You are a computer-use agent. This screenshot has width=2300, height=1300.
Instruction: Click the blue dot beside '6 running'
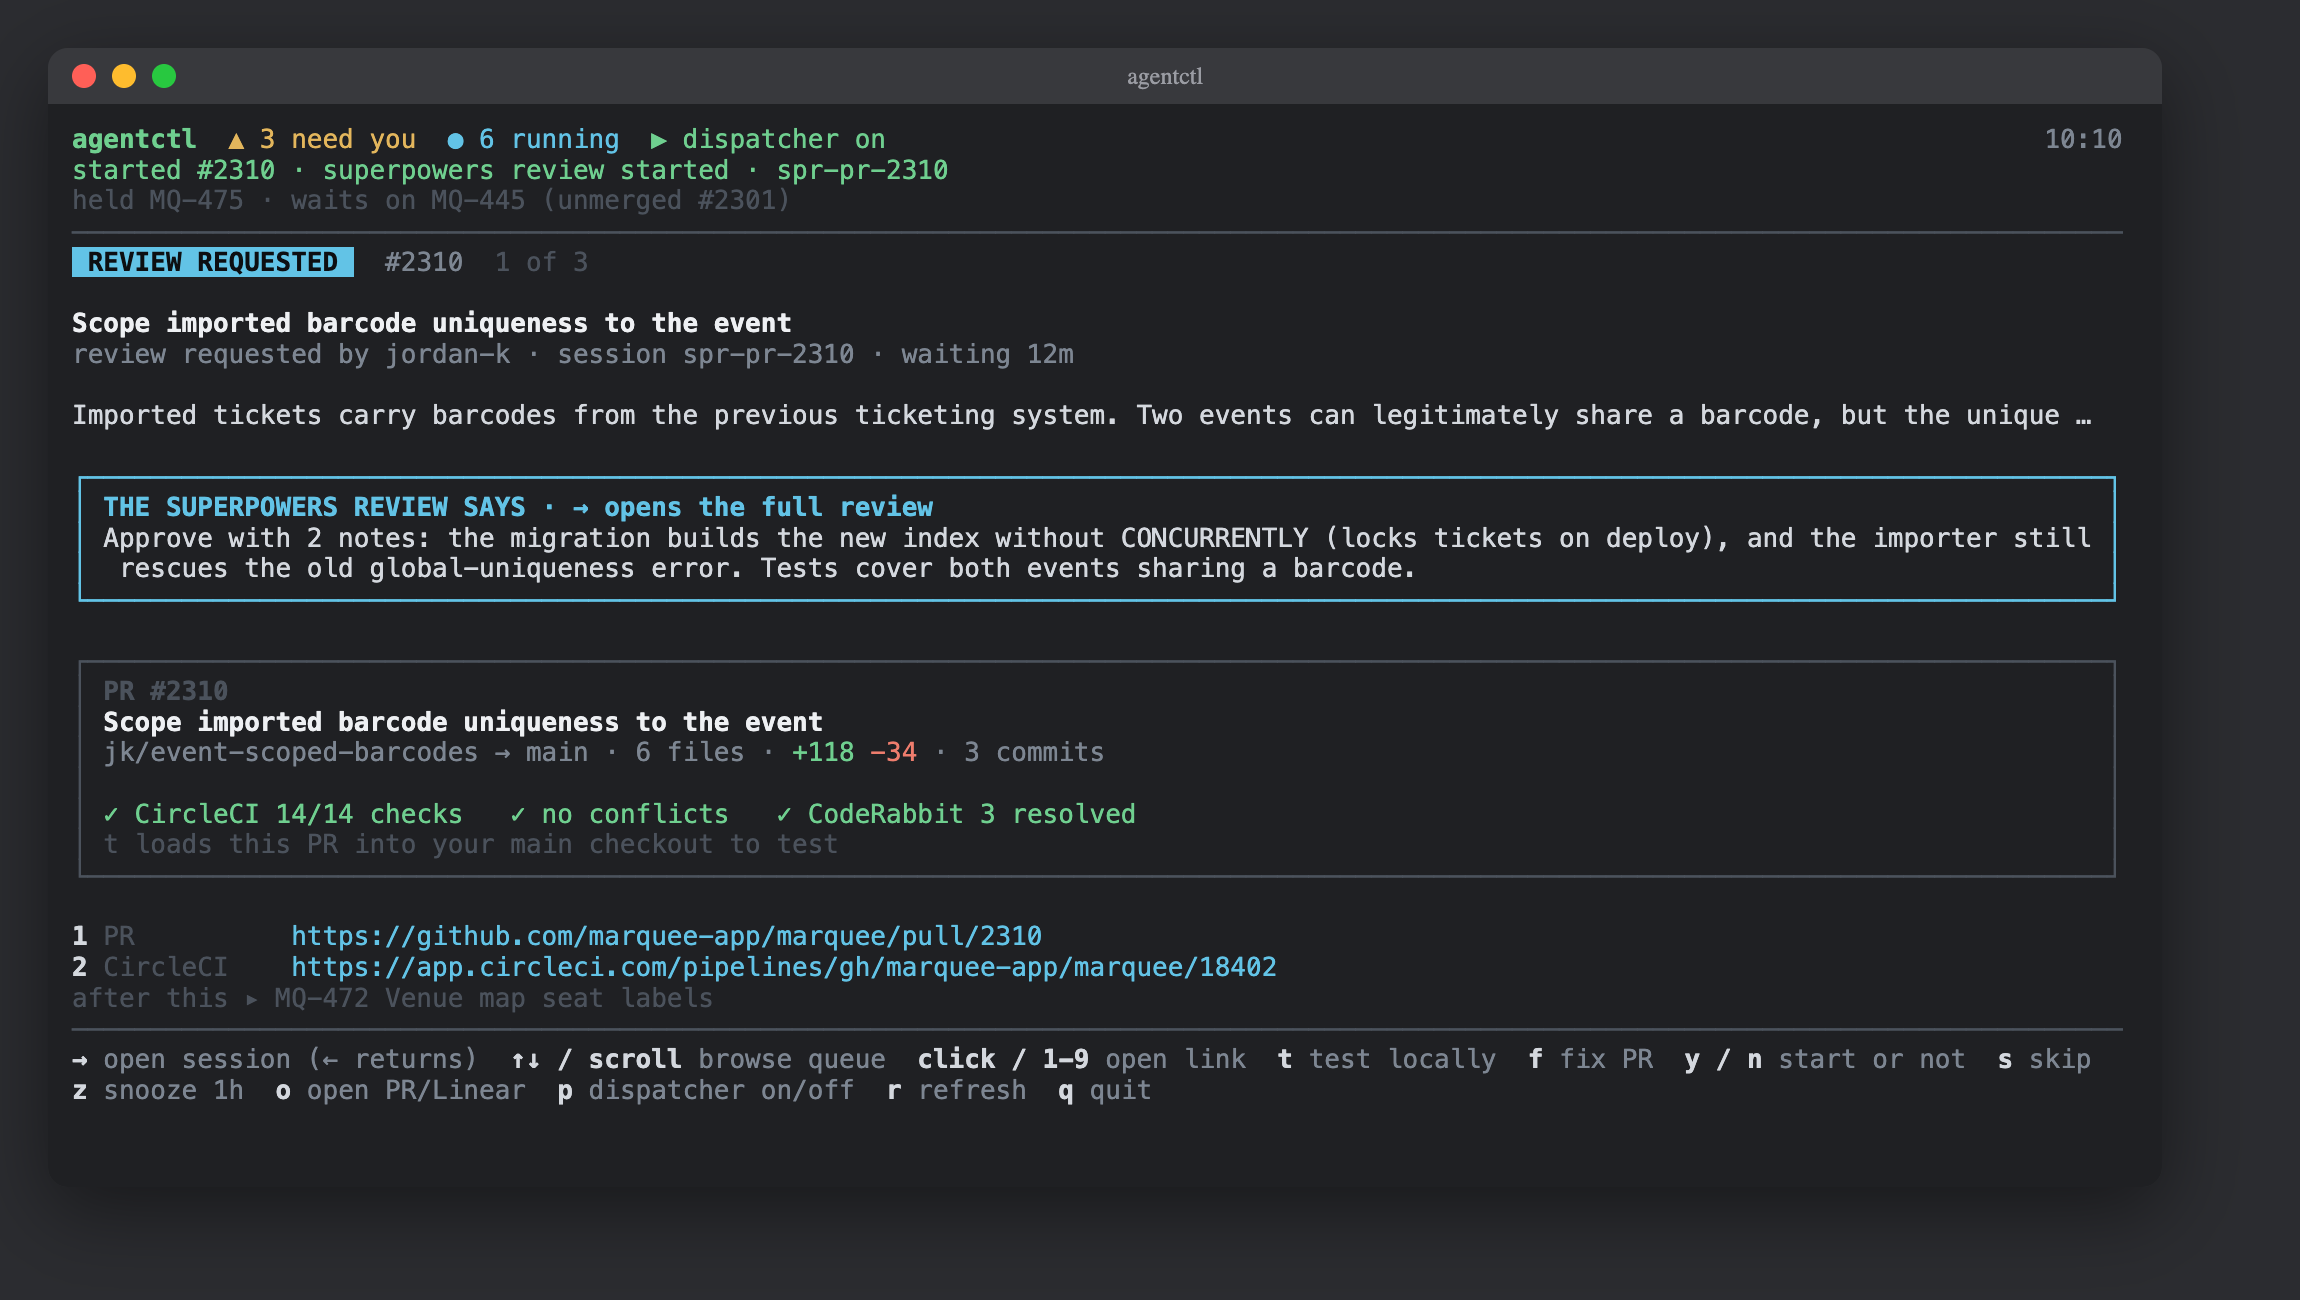pos(455,140)
